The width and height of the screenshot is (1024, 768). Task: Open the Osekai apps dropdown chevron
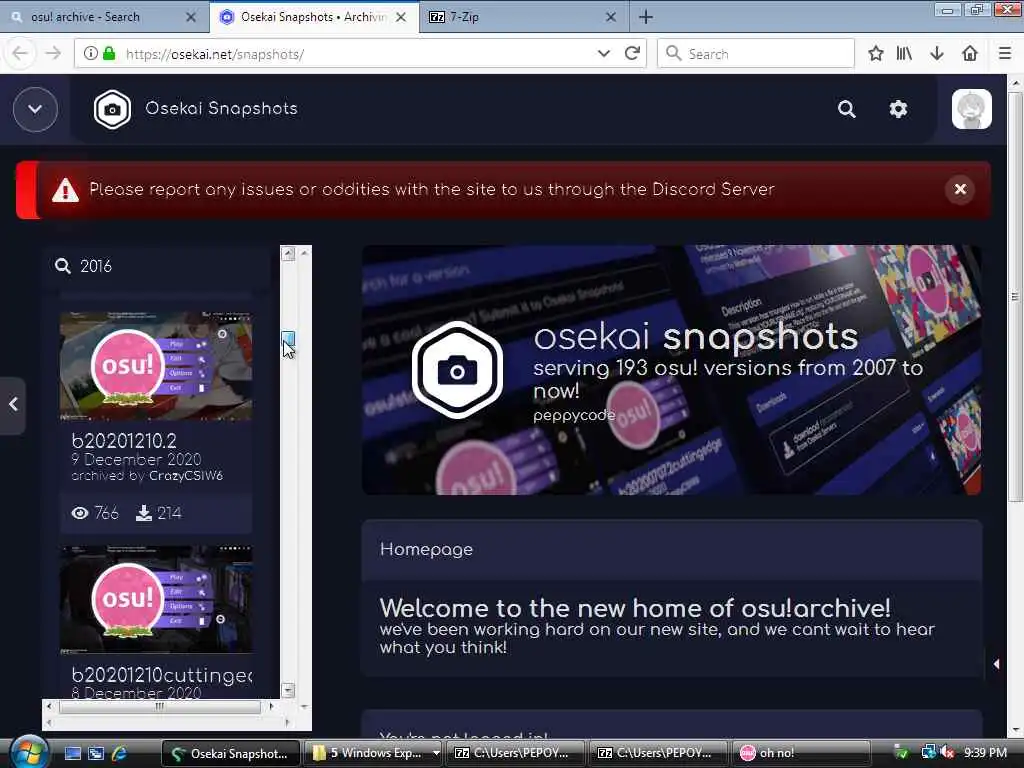point(35,109)
